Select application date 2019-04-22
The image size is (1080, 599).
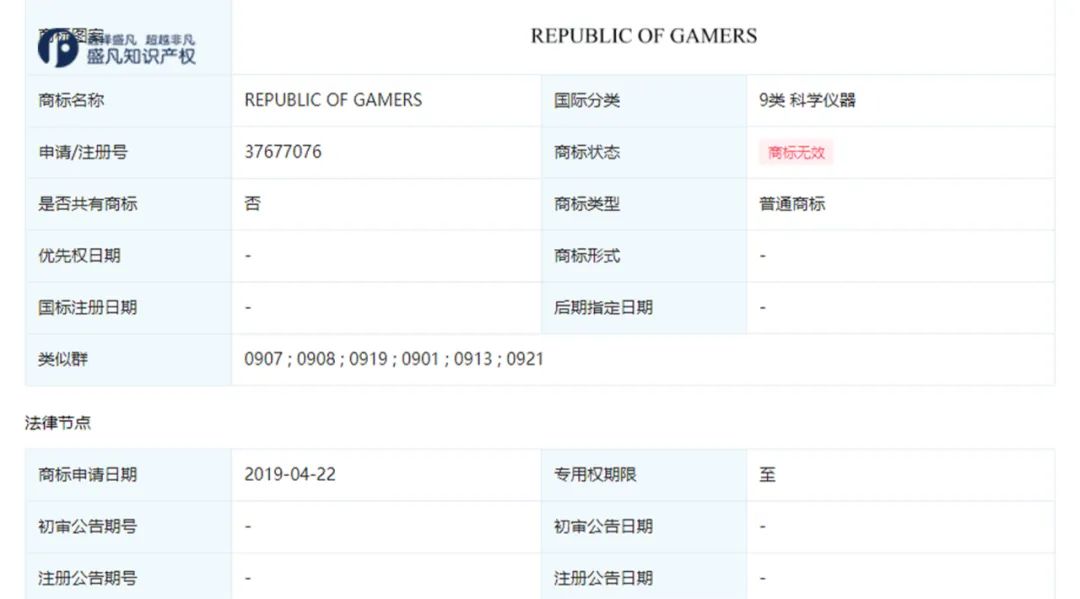(290, 474)
